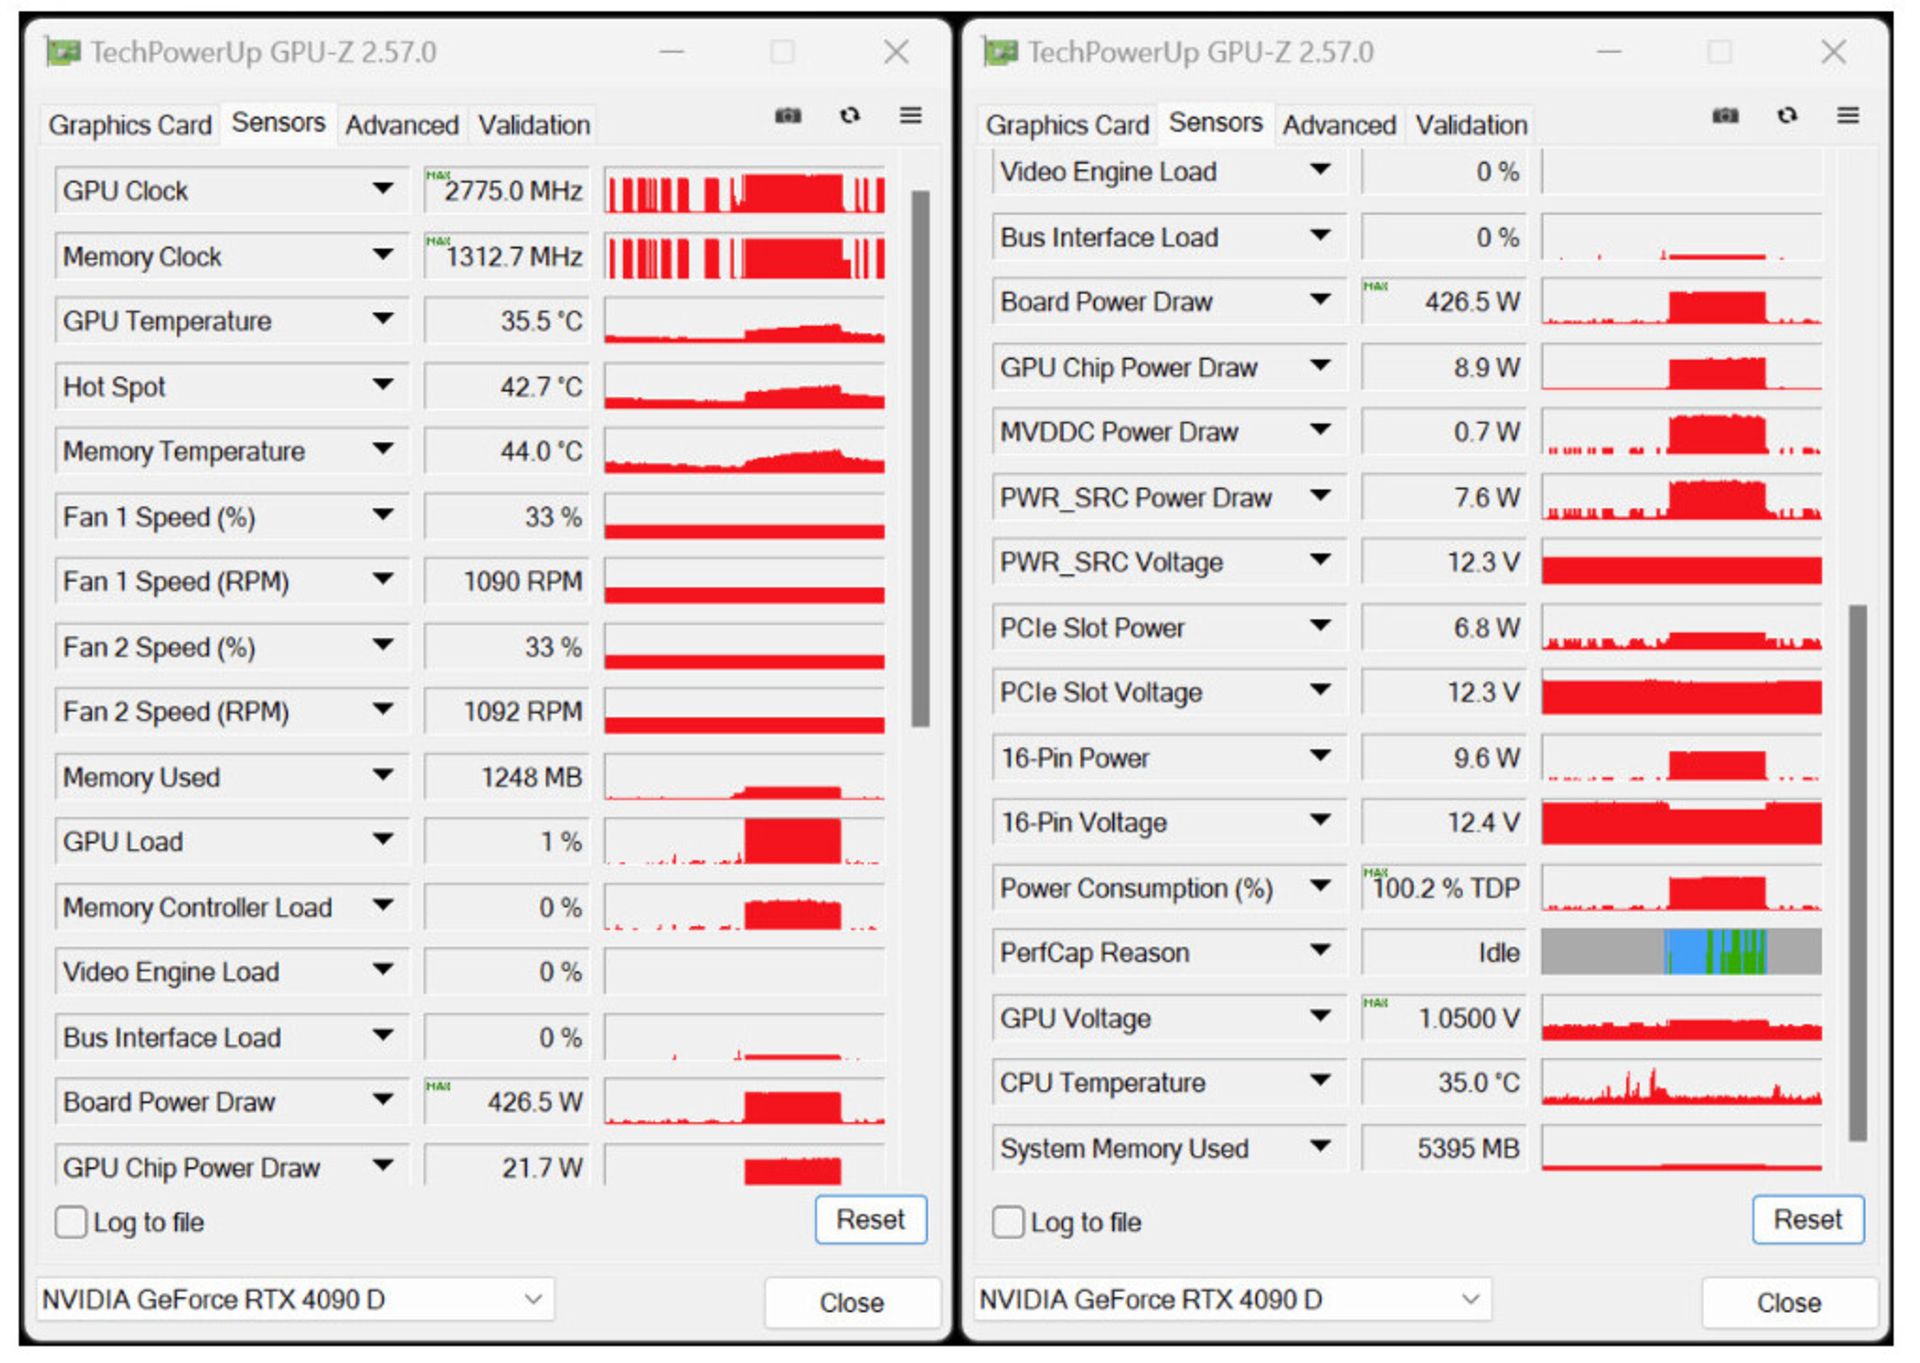Click Reset button in left window
Screen dimensions: 1920x1363
[871, 1220]
